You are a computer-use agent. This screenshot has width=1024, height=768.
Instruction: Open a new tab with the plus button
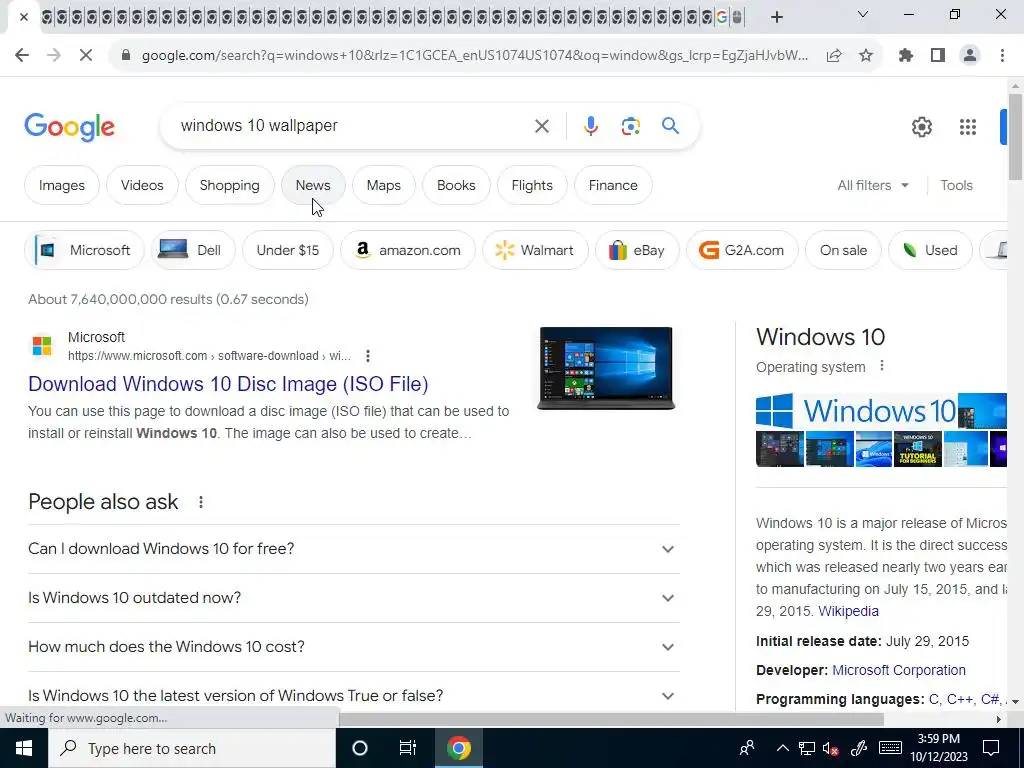click(776, 17)
